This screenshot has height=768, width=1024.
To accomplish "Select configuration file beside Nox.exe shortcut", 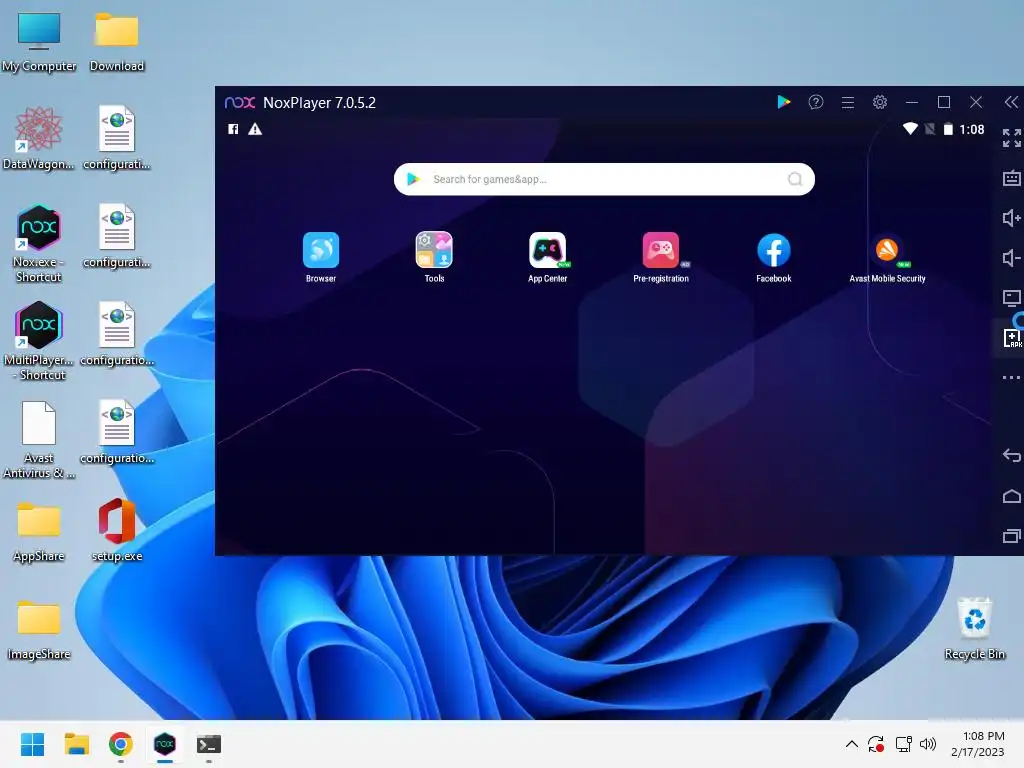I will [x=117, y=236].
